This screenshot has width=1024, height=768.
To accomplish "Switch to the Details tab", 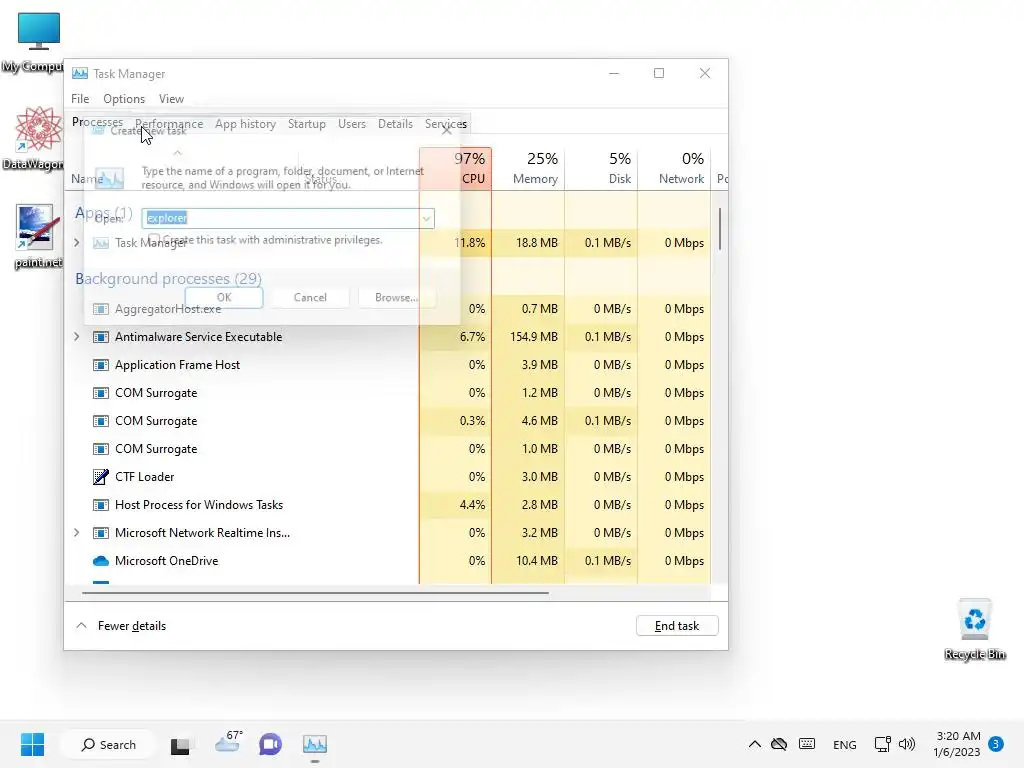I will [395, 123].
